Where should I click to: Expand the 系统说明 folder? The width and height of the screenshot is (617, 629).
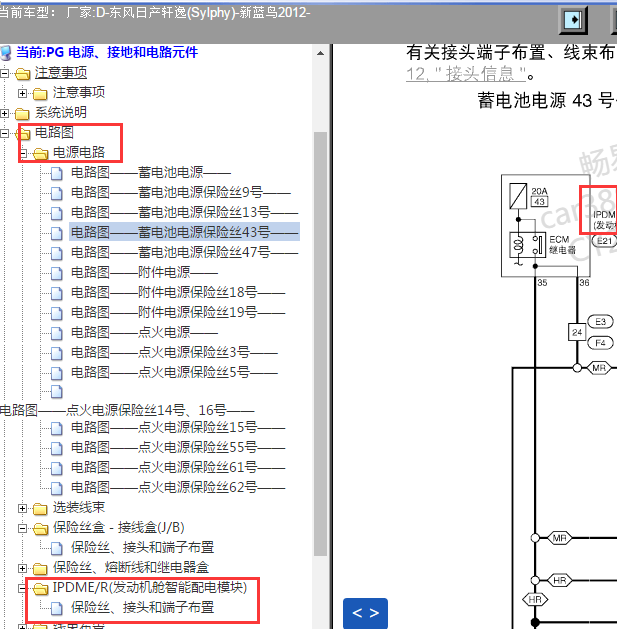(4, 114)
